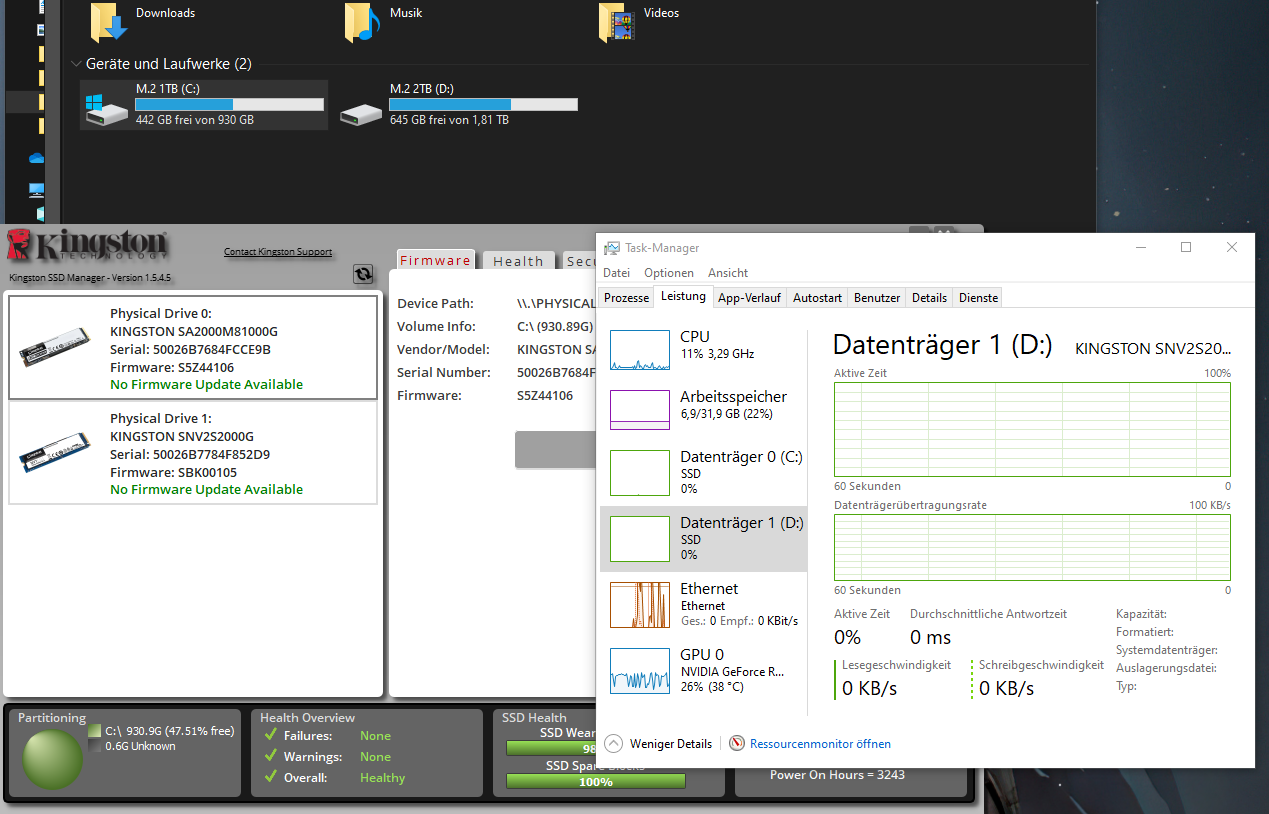The image size is (1269, 814).
Task: Open the Ansicht menu in Task-Manager
Action: (728, 273)
